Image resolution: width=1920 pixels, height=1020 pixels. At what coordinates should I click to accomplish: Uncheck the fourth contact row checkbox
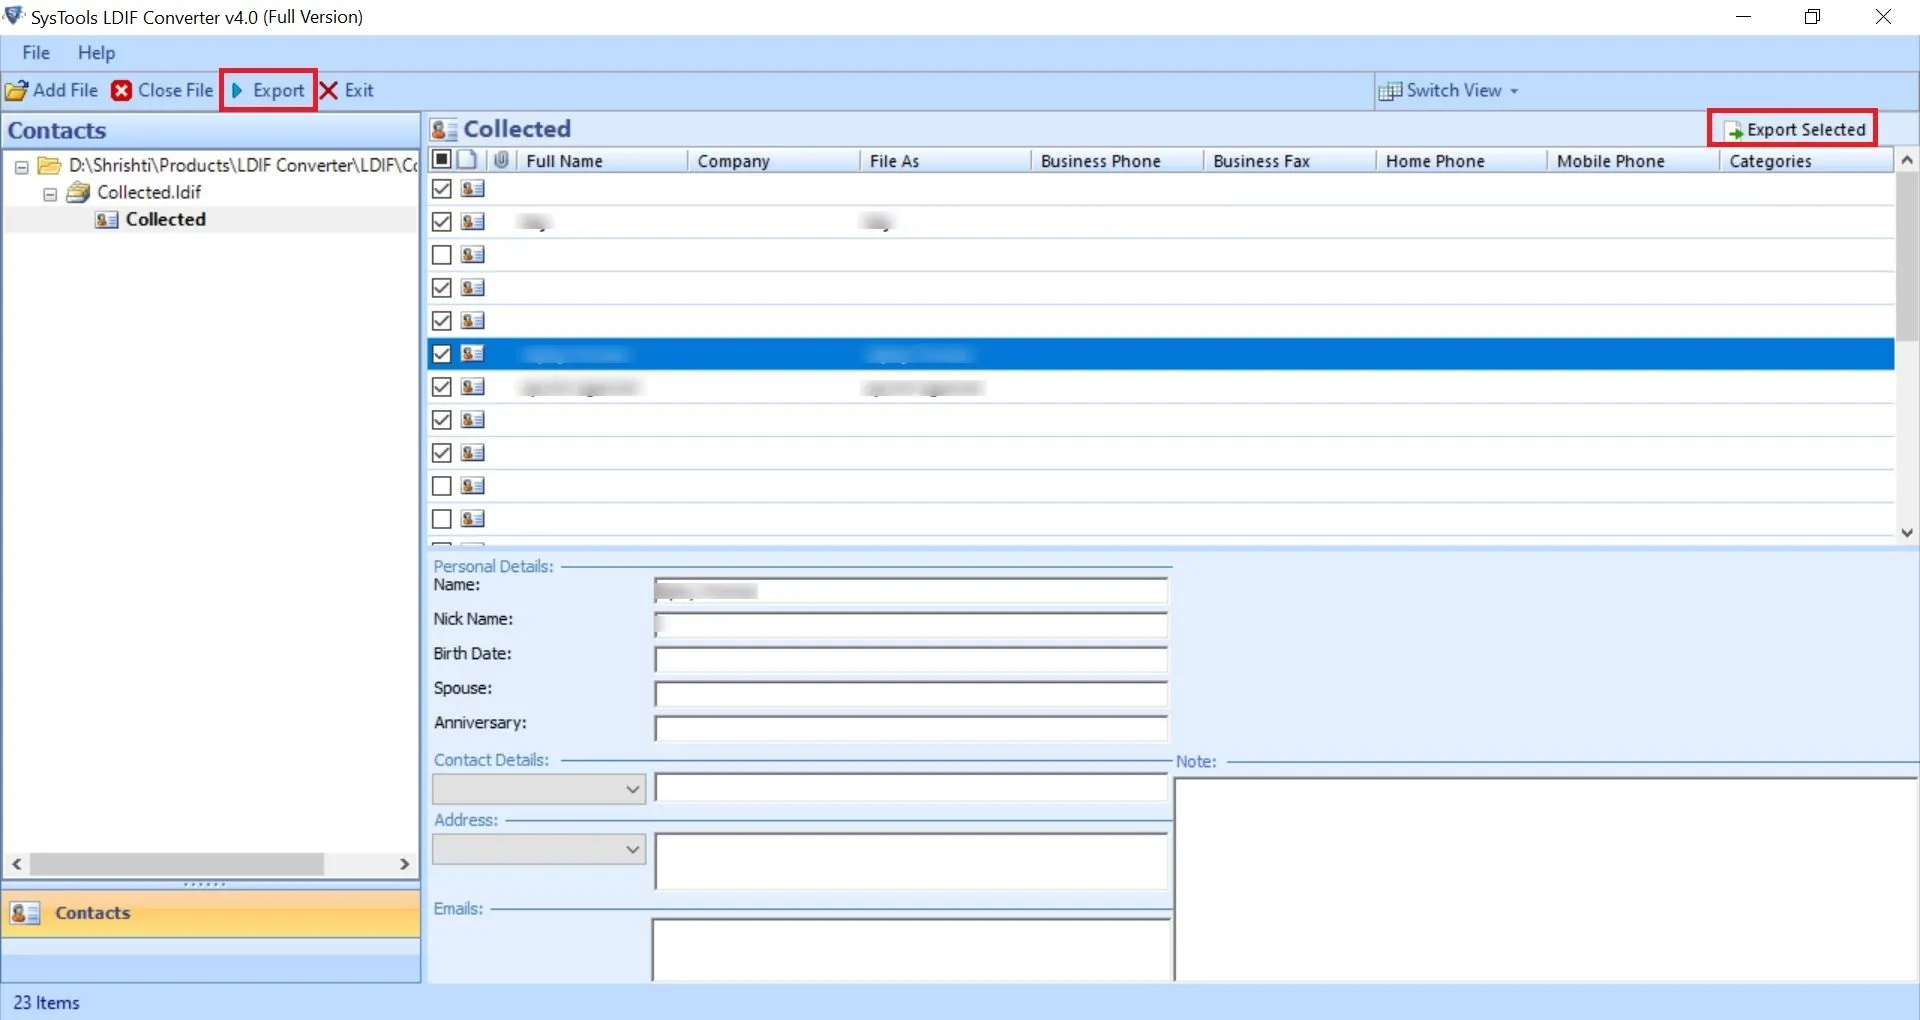441,287
